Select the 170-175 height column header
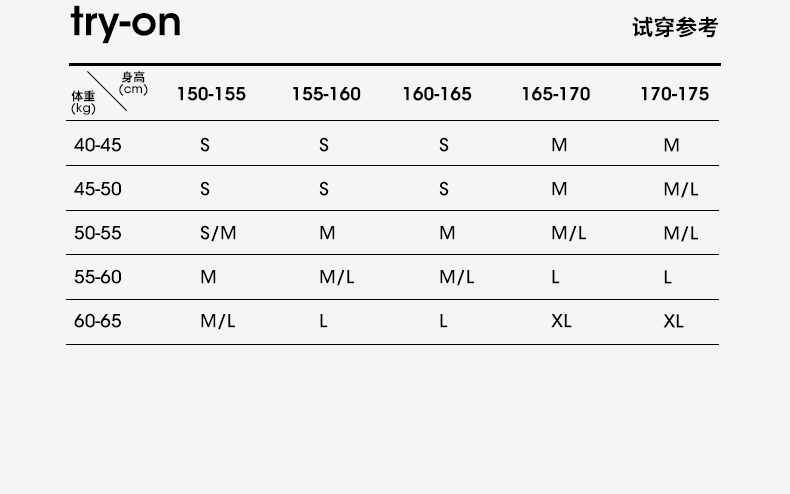The image size is (790, 494). tap(674, 94)
